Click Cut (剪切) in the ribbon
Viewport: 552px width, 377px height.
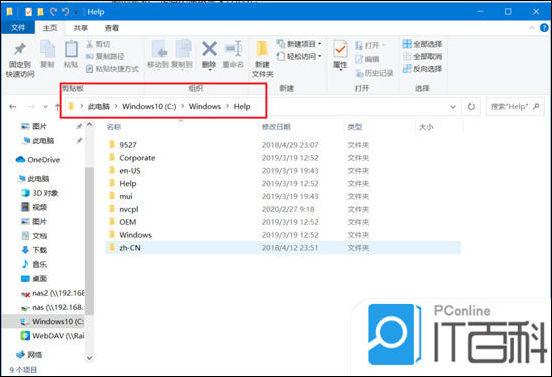(98, 44)
